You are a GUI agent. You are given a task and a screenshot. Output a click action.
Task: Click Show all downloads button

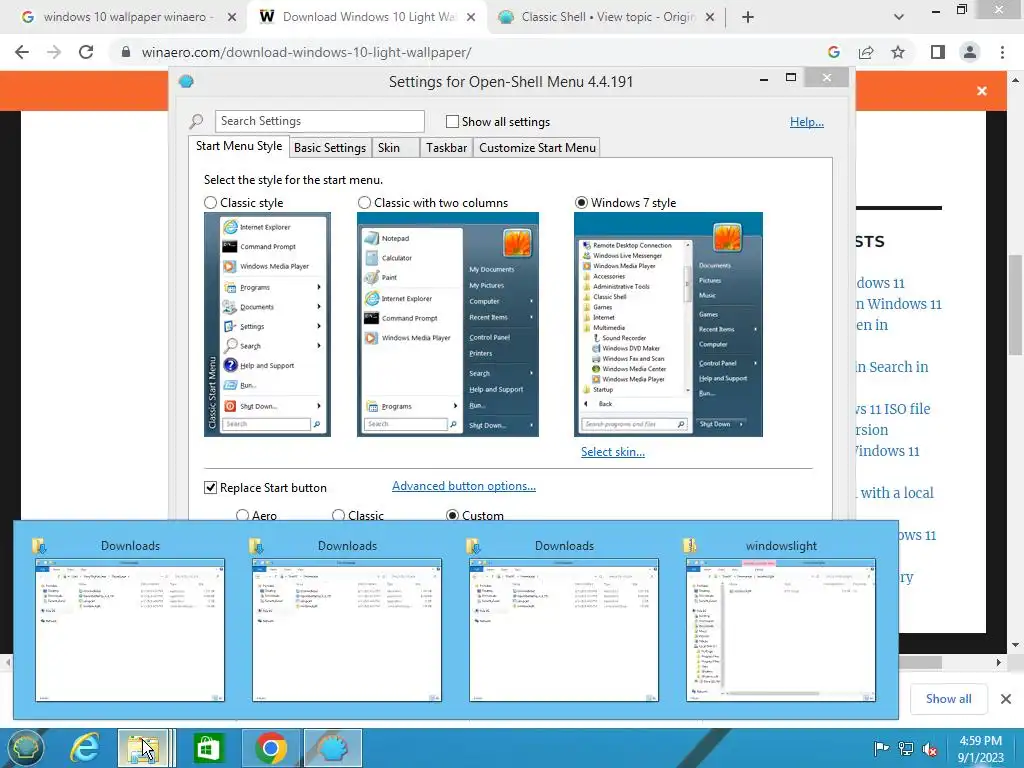(x=948, y=699)
